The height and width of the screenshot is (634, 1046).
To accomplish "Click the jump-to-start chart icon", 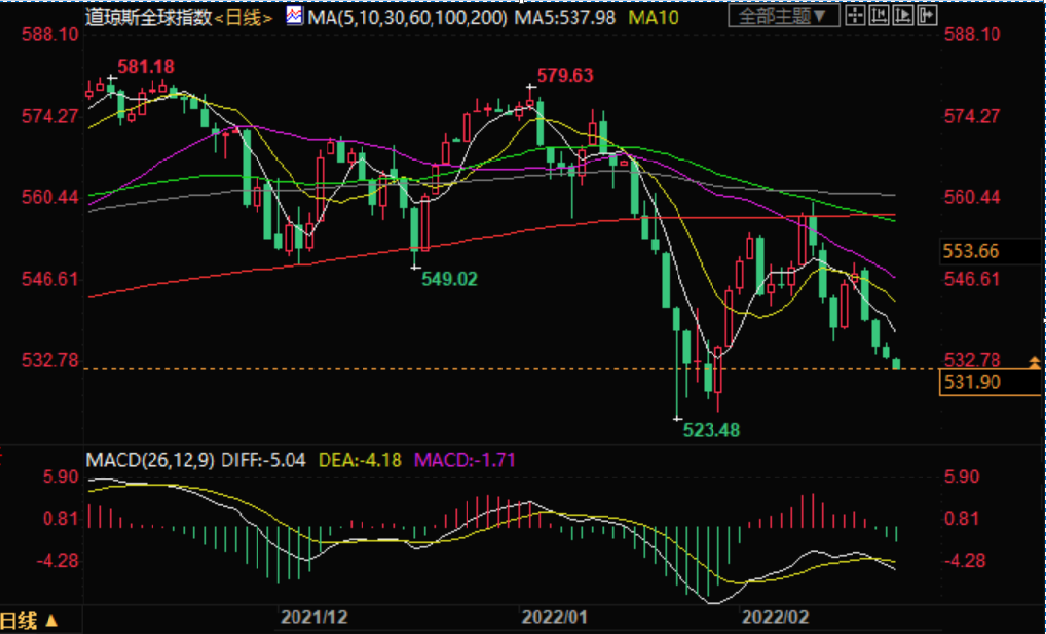I will pos(879,15).
